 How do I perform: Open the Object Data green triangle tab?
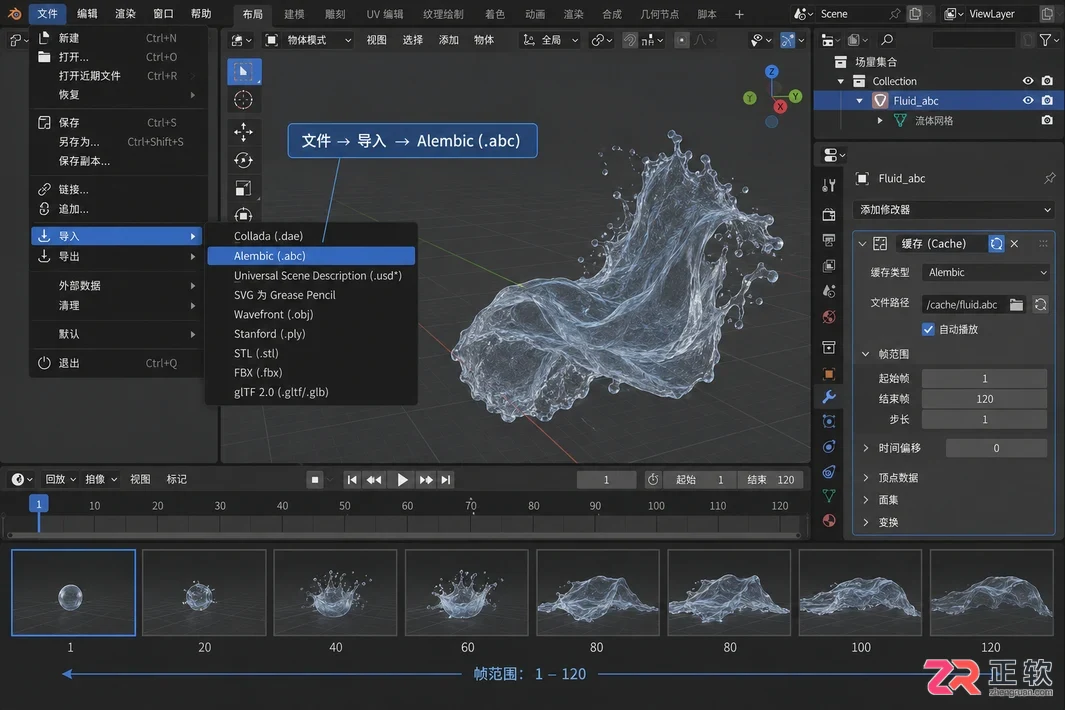[829, 495]
